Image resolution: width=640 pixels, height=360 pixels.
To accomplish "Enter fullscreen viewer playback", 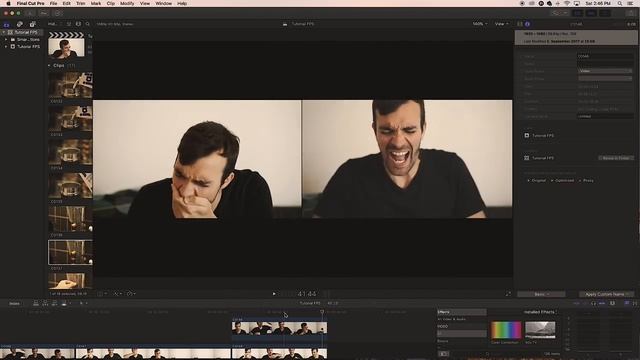I will [508, 293].
